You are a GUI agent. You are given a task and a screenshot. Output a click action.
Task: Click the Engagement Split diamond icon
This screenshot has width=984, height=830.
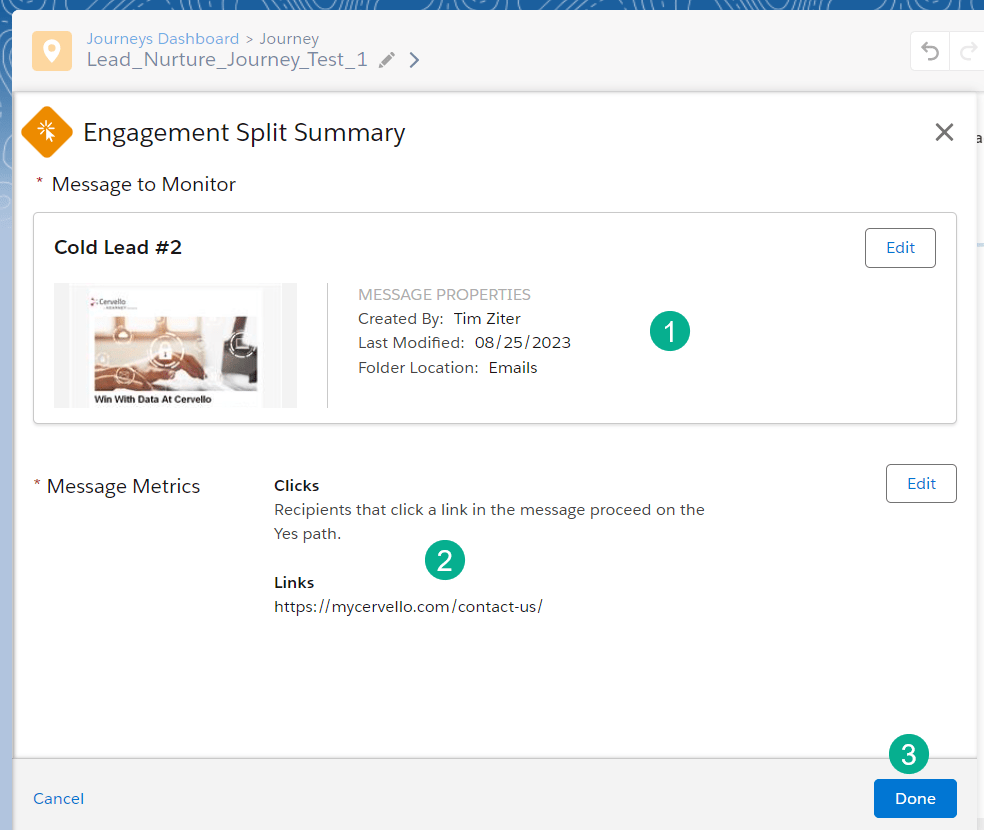(47, 132)
